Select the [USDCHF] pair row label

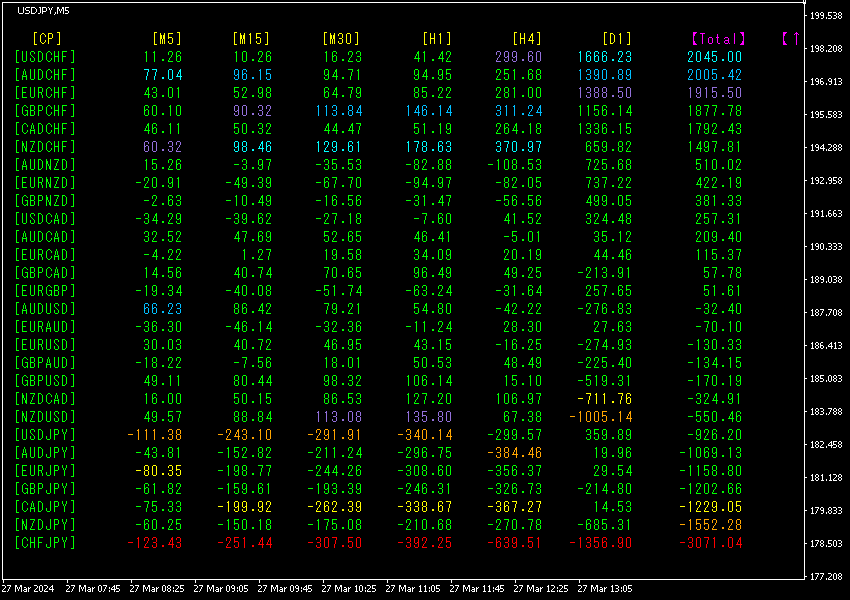(x=45, y=57)
